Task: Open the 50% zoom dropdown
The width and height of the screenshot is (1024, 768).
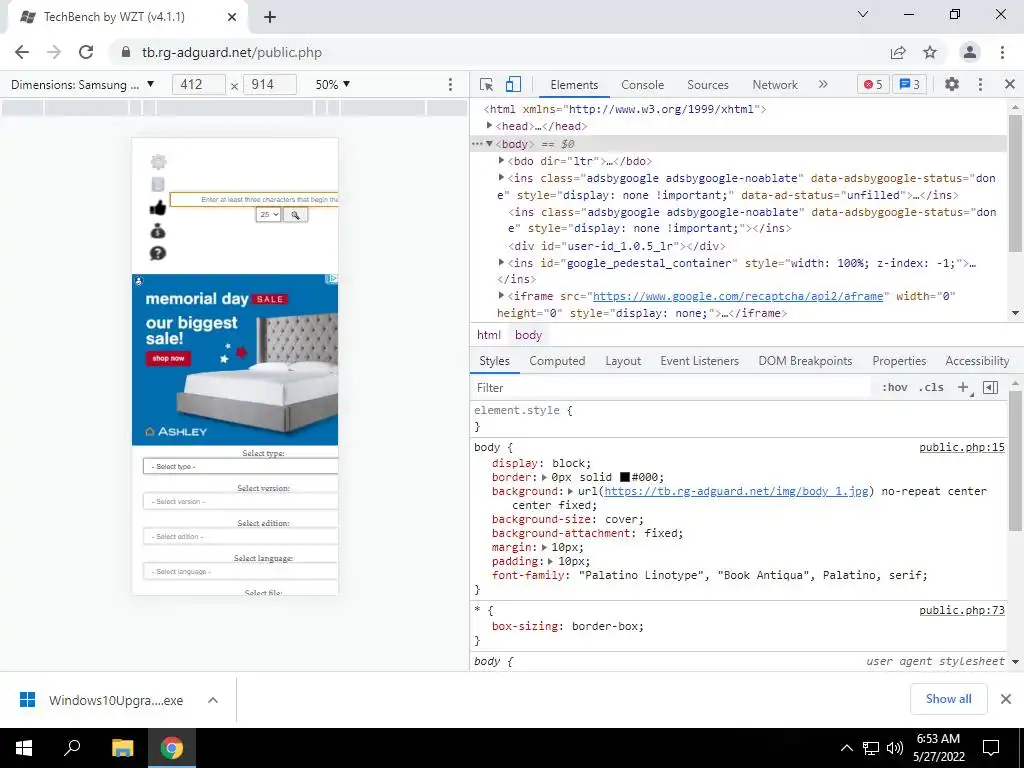Action: (333, 84)
